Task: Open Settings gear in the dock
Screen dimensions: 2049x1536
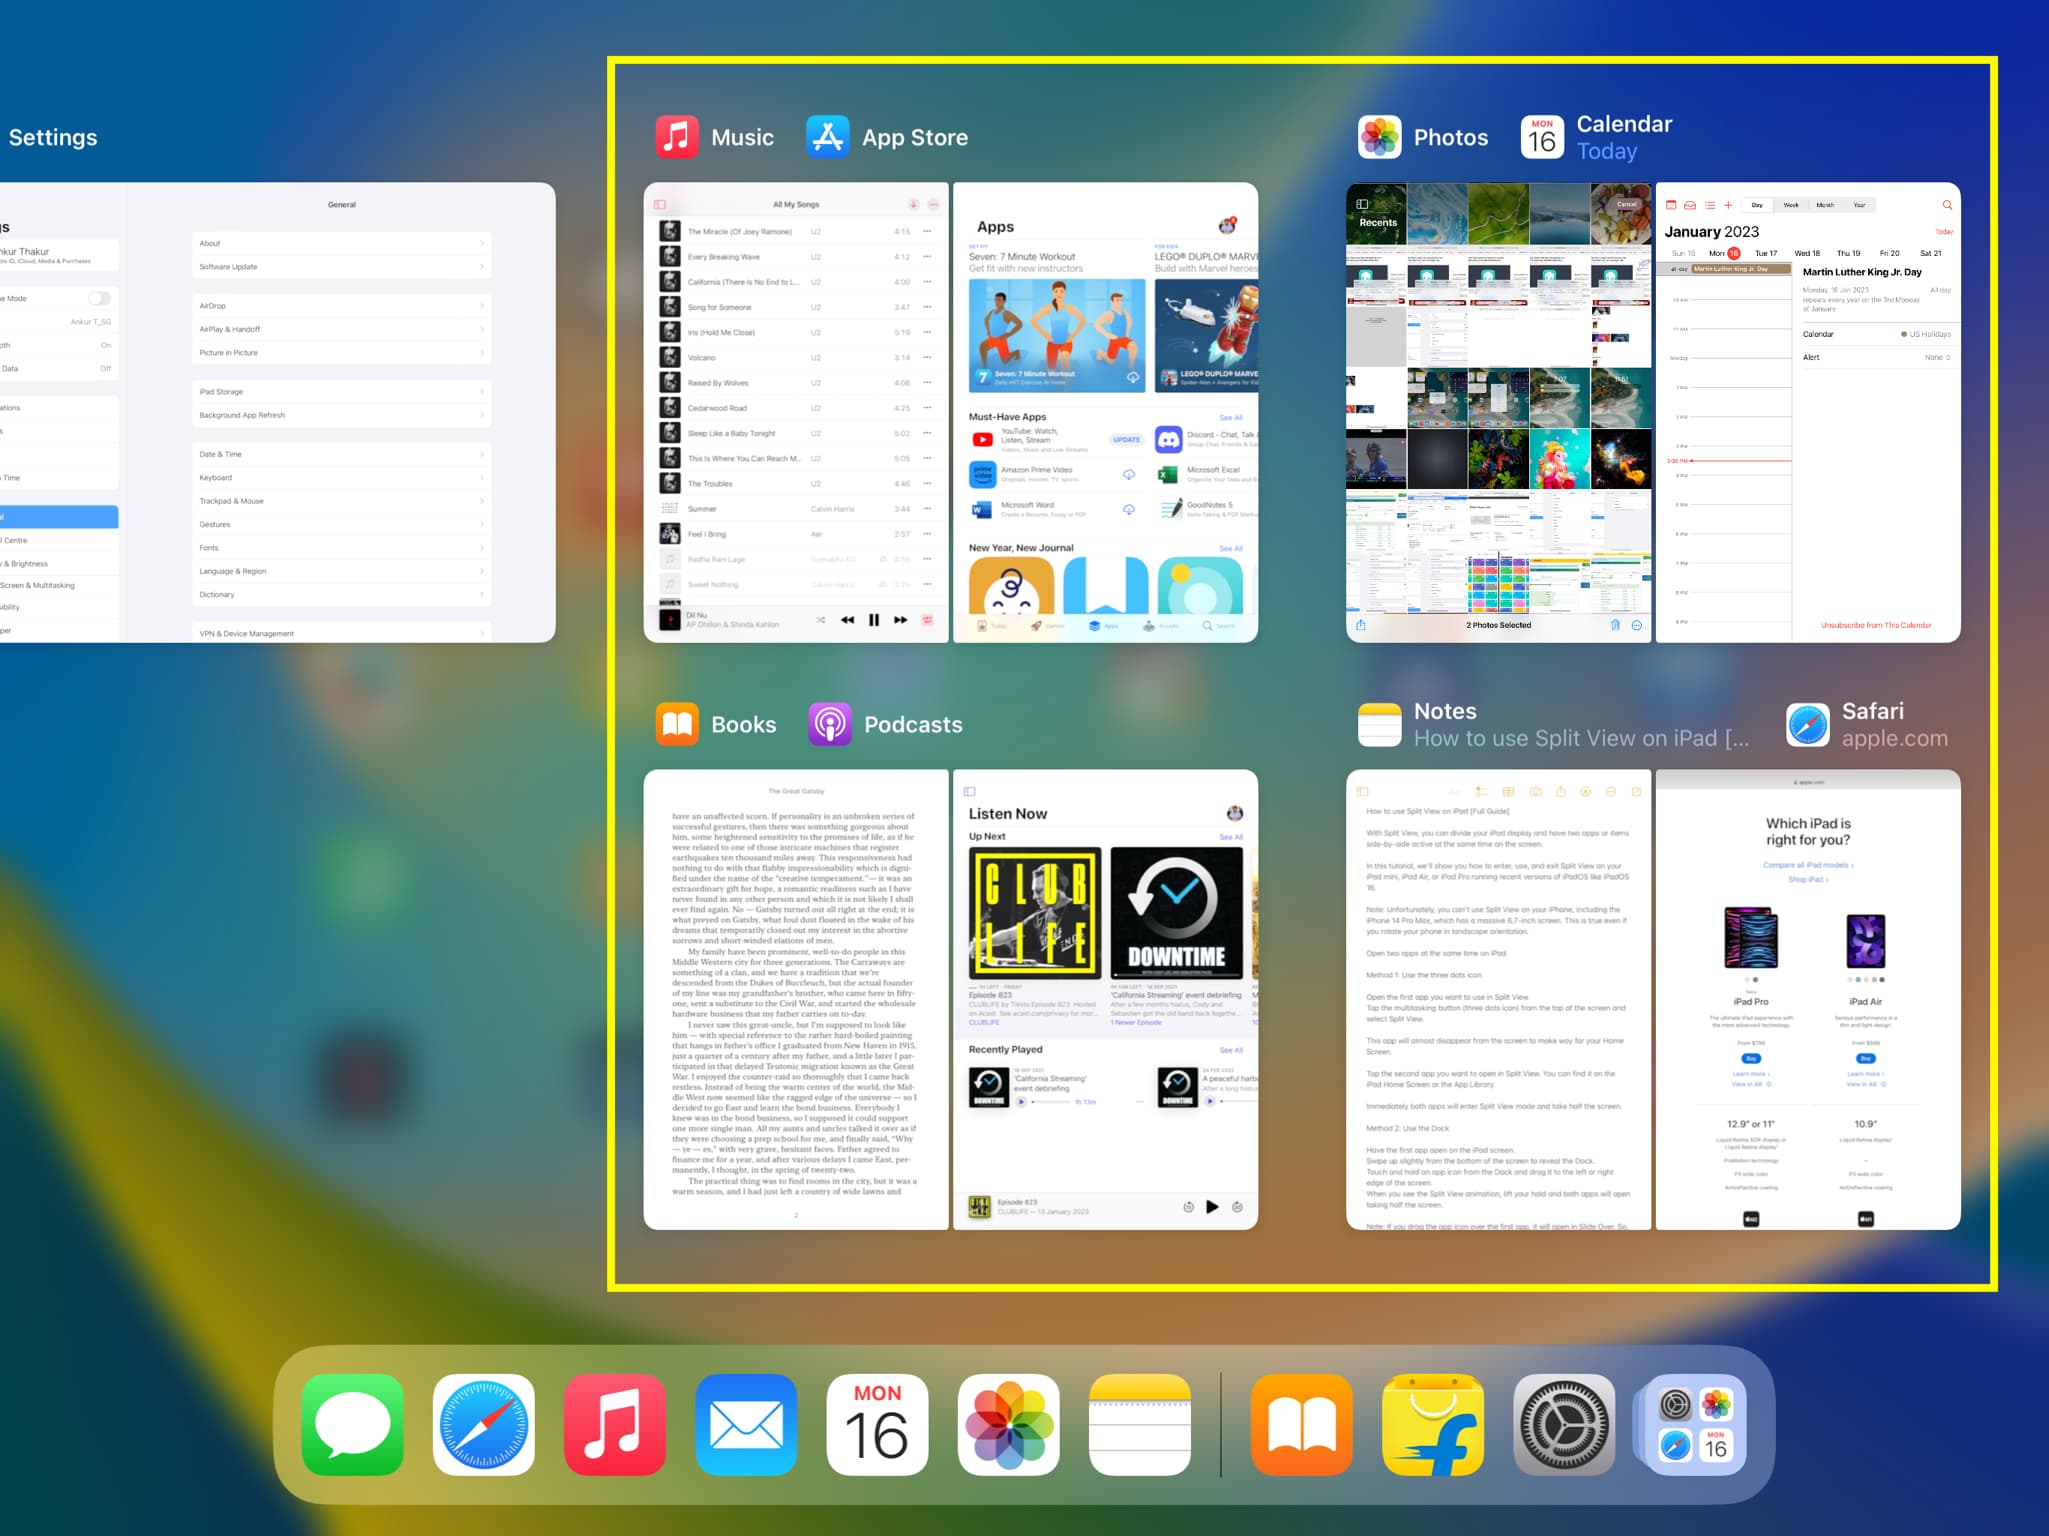Action: coord(1564,1424)
